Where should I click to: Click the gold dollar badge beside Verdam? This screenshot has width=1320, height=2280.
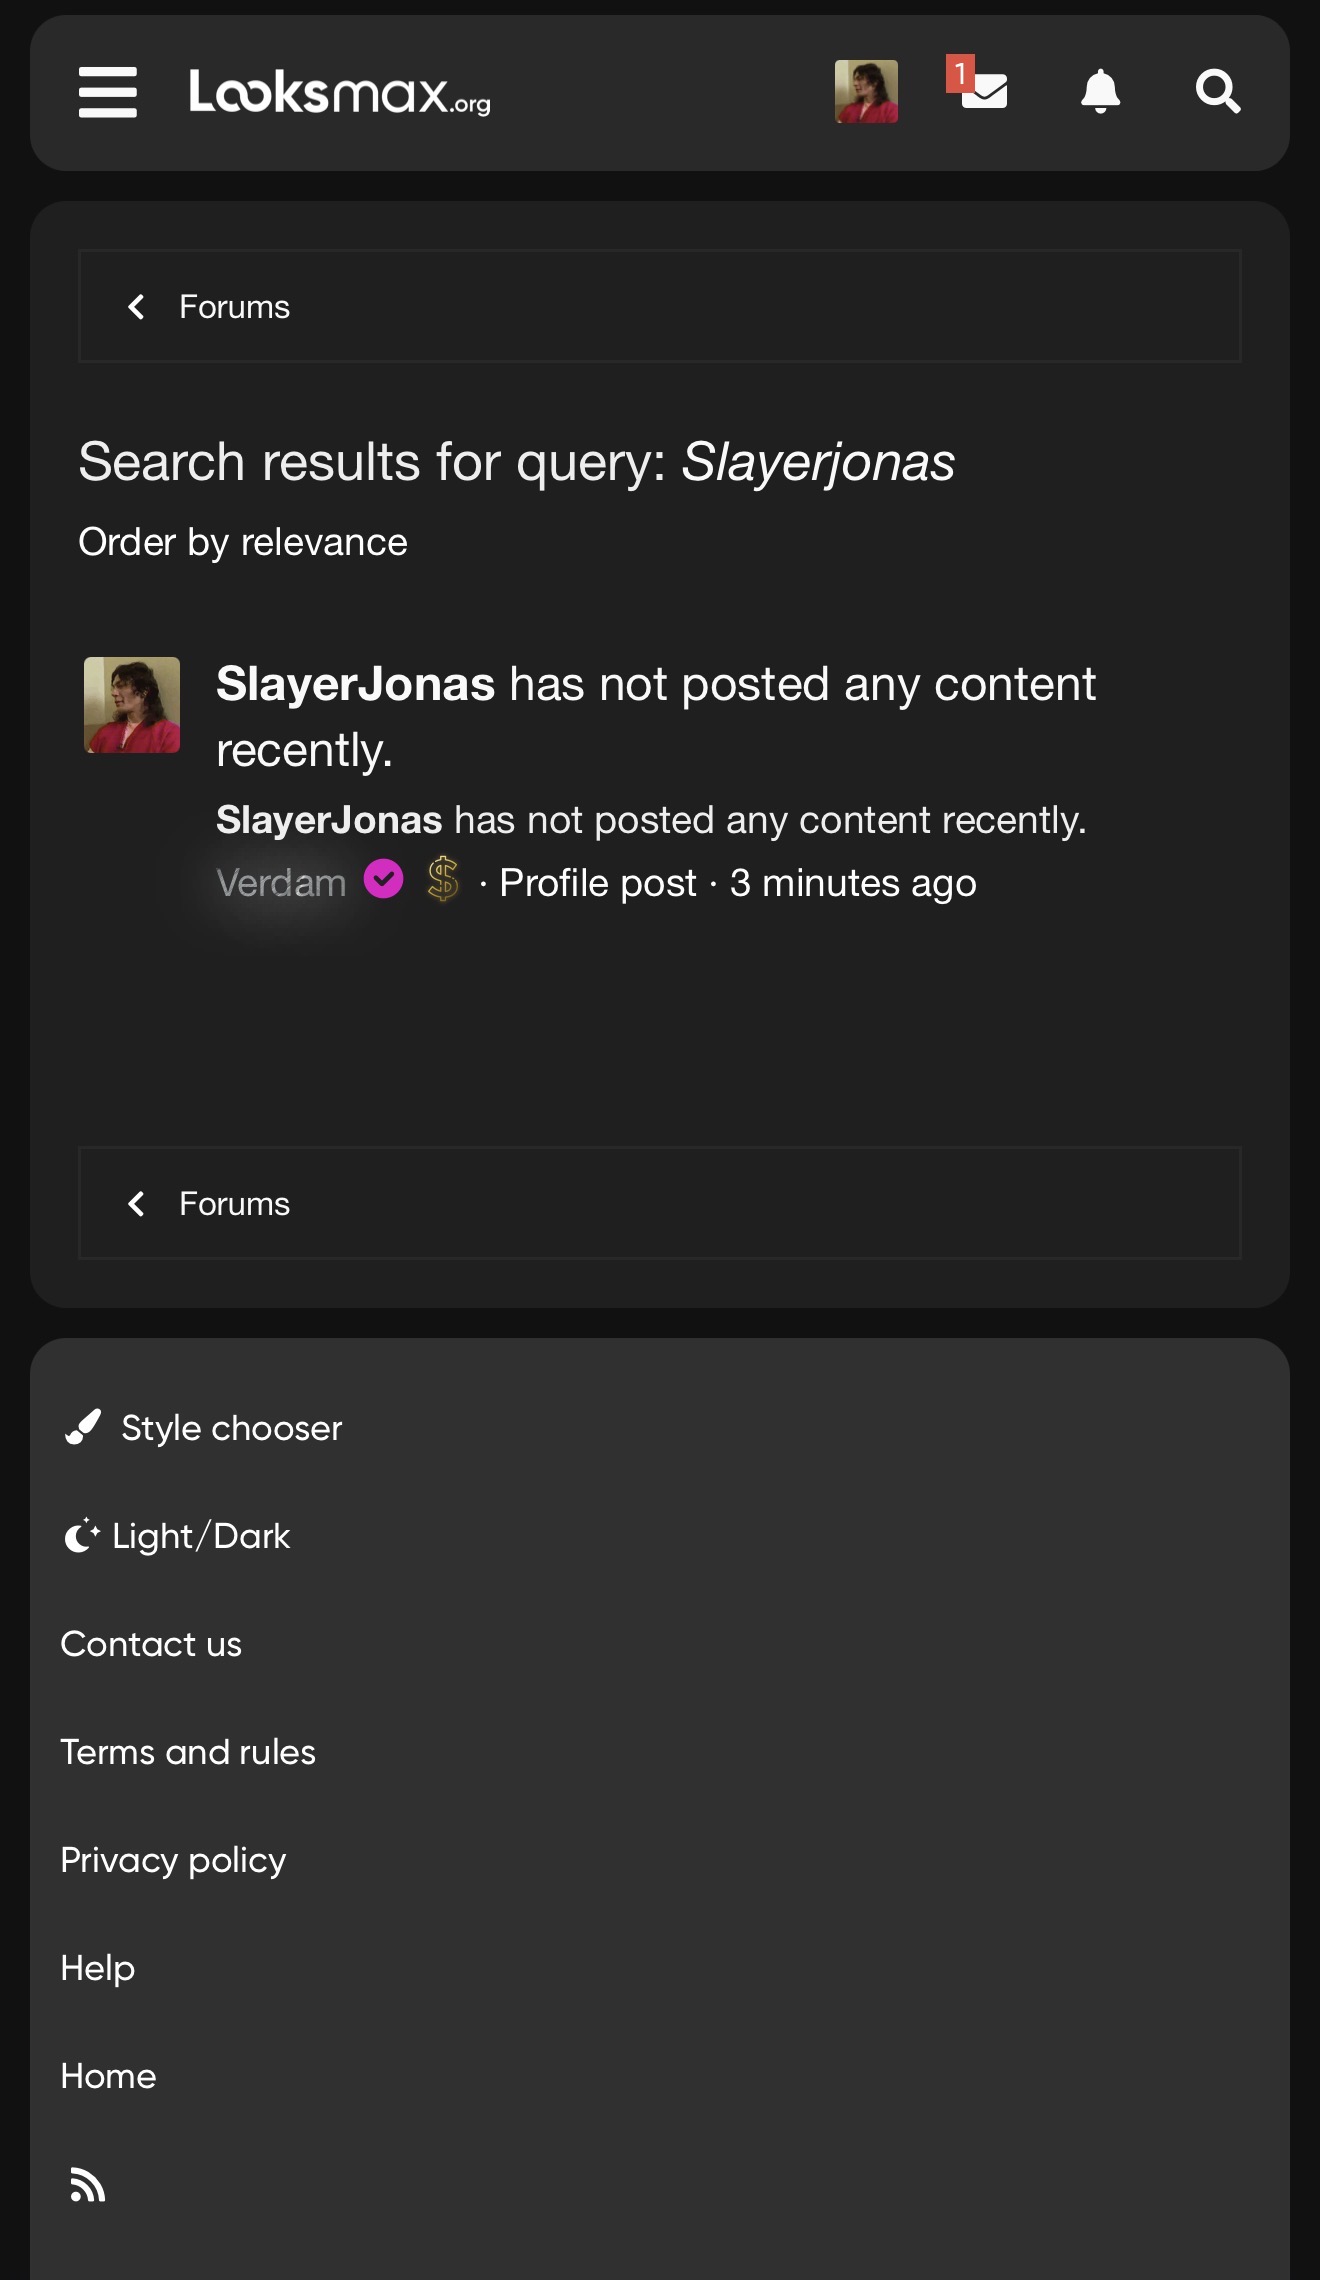coord(443,880)
